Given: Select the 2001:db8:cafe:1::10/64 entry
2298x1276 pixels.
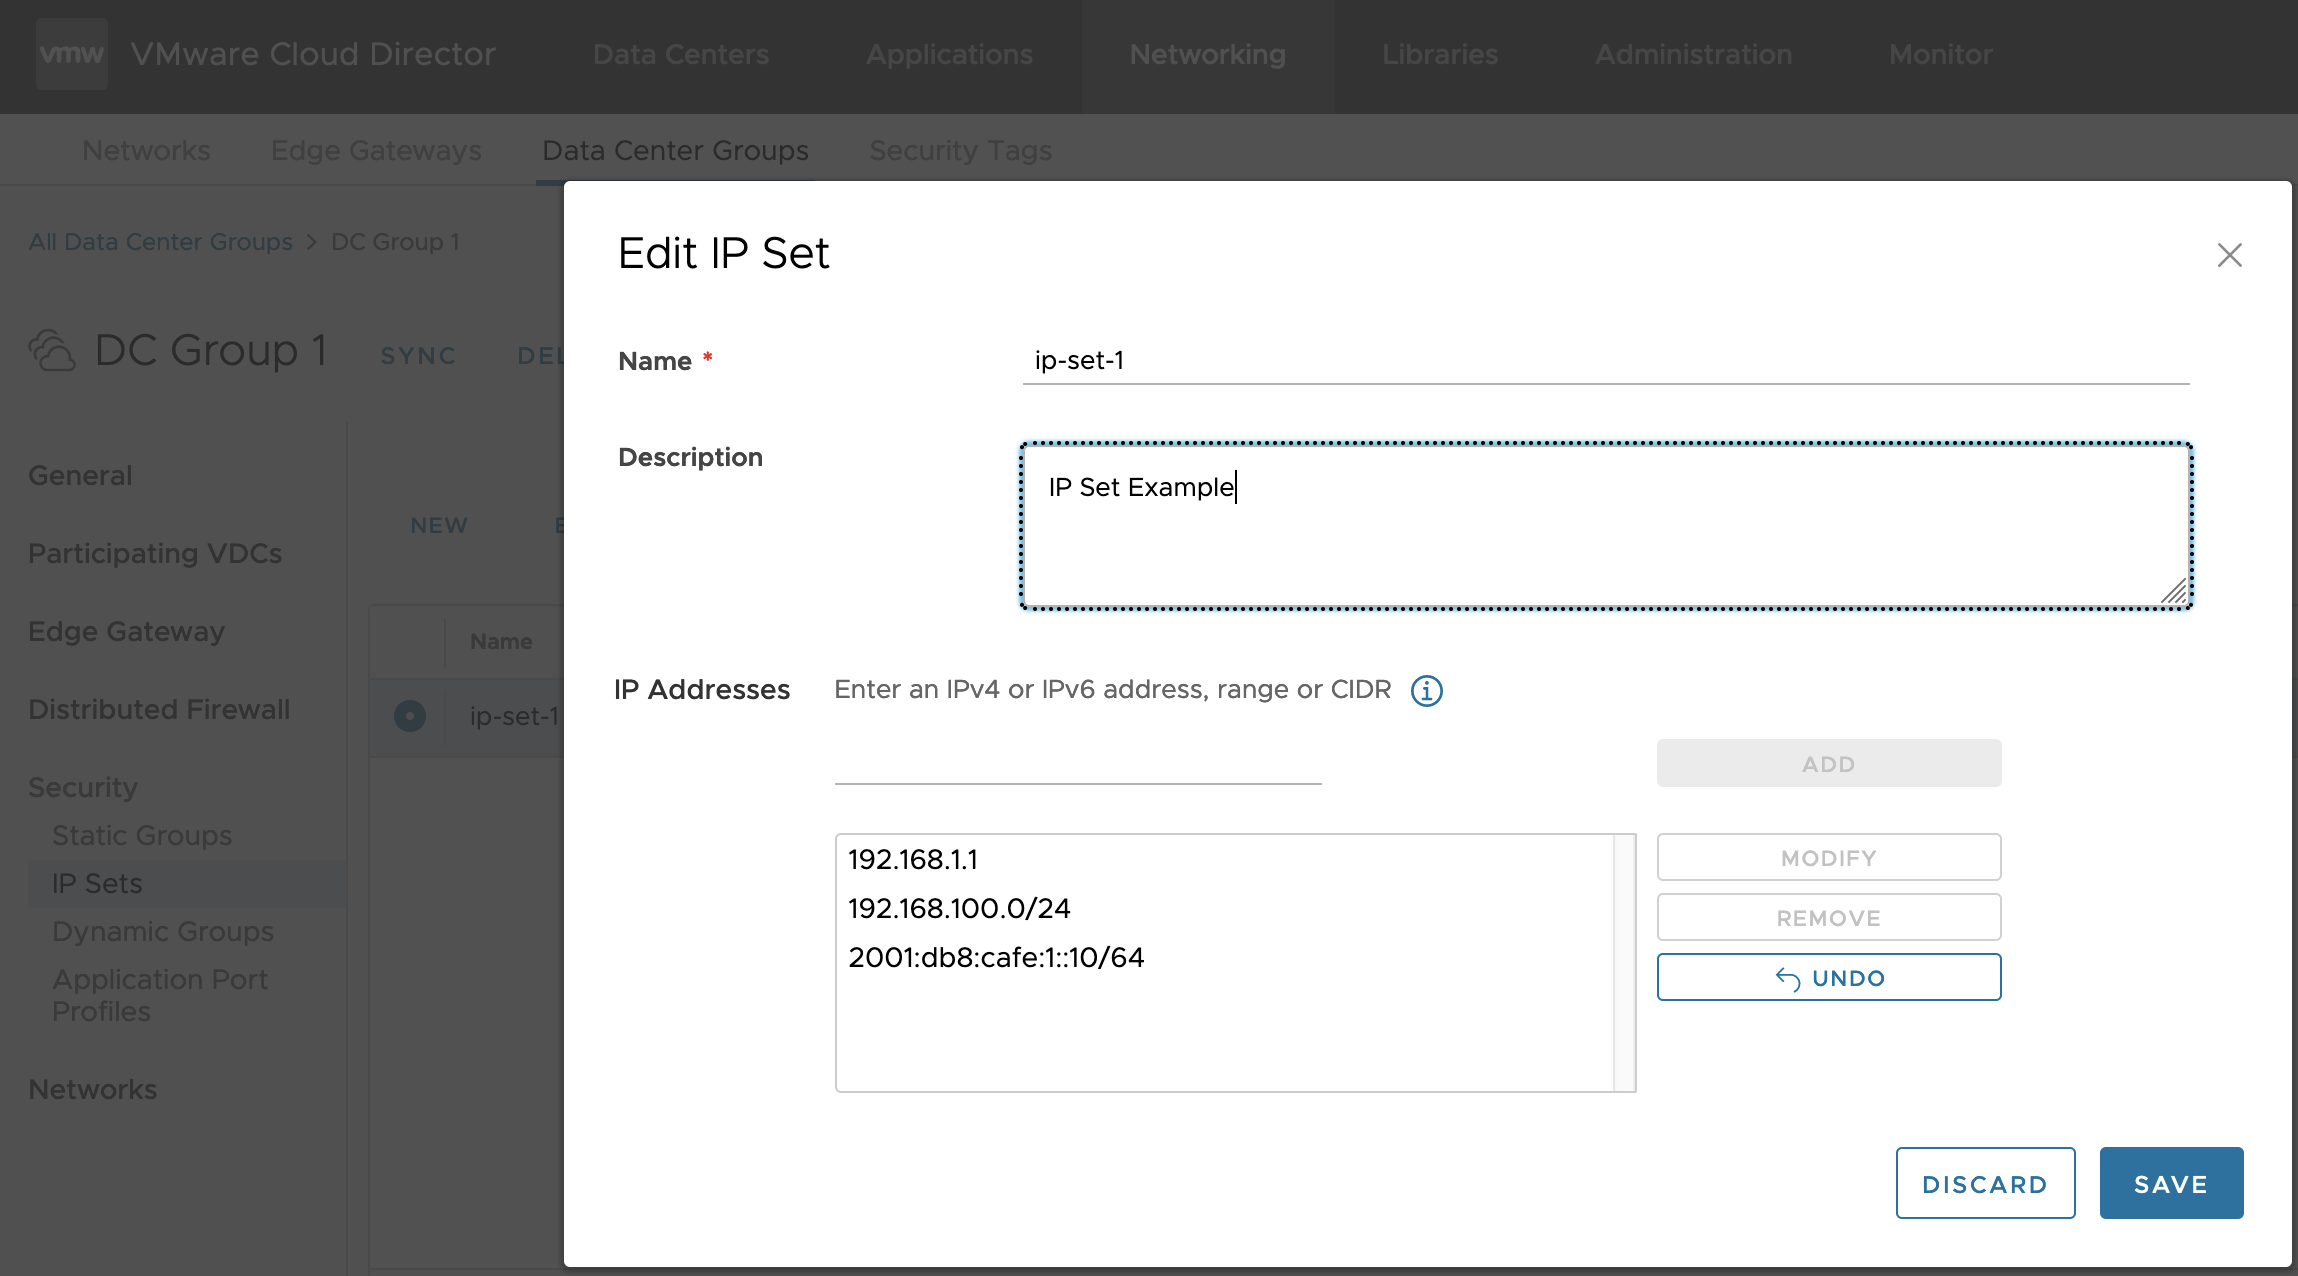Looking at the screenshot, I should point(996,957).
